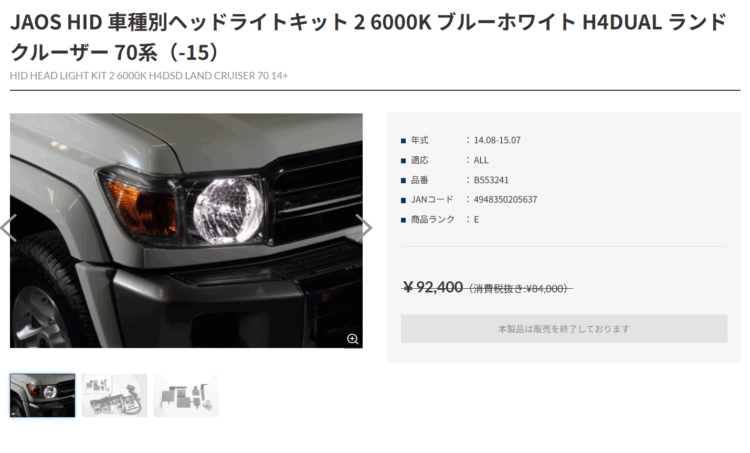Viewport: 750px width, 453px height.
Task: Select the third components thumbnail
Action: coord(186,396)
